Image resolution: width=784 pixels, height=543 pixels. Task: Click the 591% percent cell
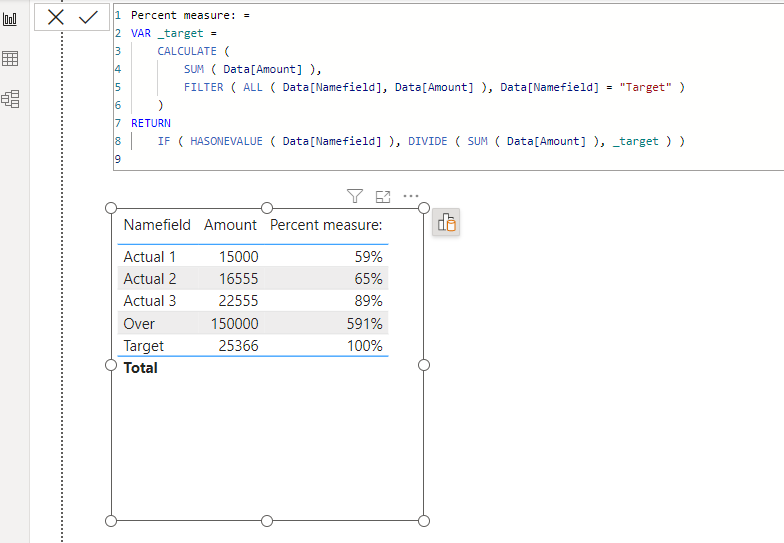click(364, 324)
